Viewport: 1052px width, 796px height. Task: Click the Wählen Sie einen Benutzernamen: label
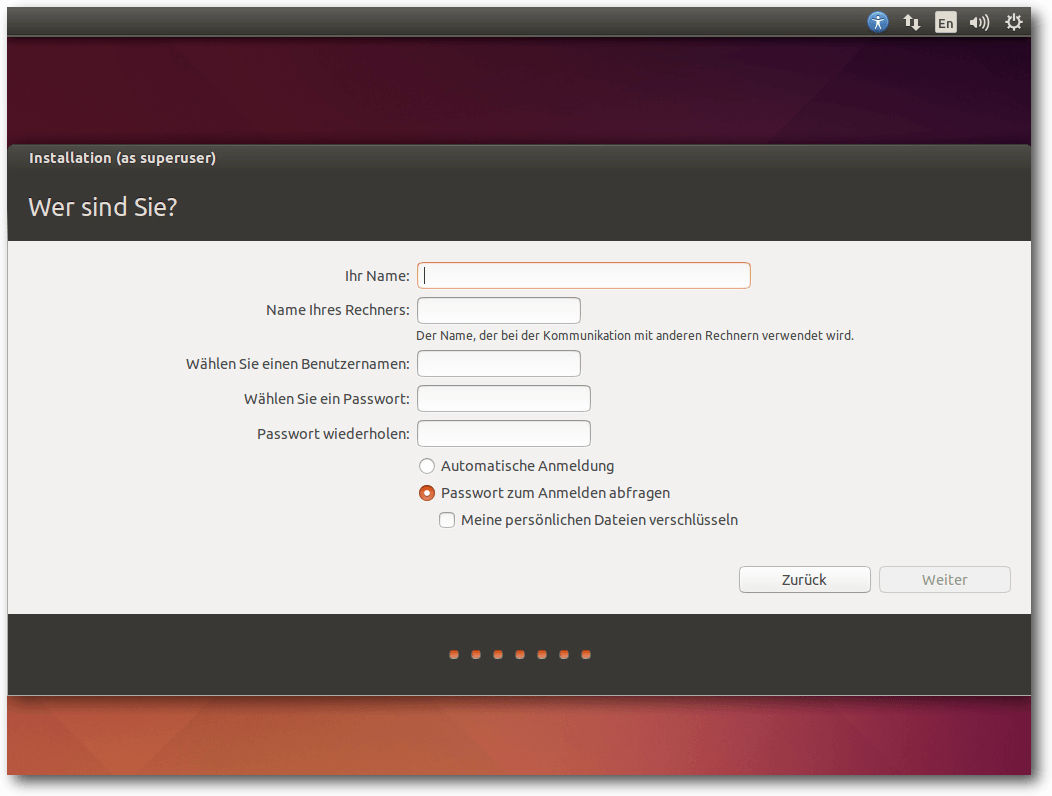pos(298,364)
